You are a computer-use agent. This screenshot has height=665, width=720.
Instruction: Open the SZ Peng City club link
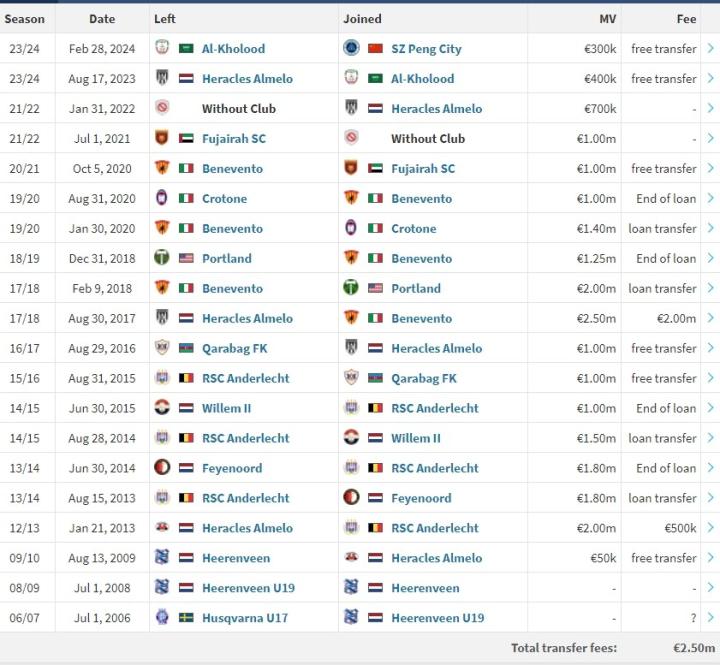[426, 48]
